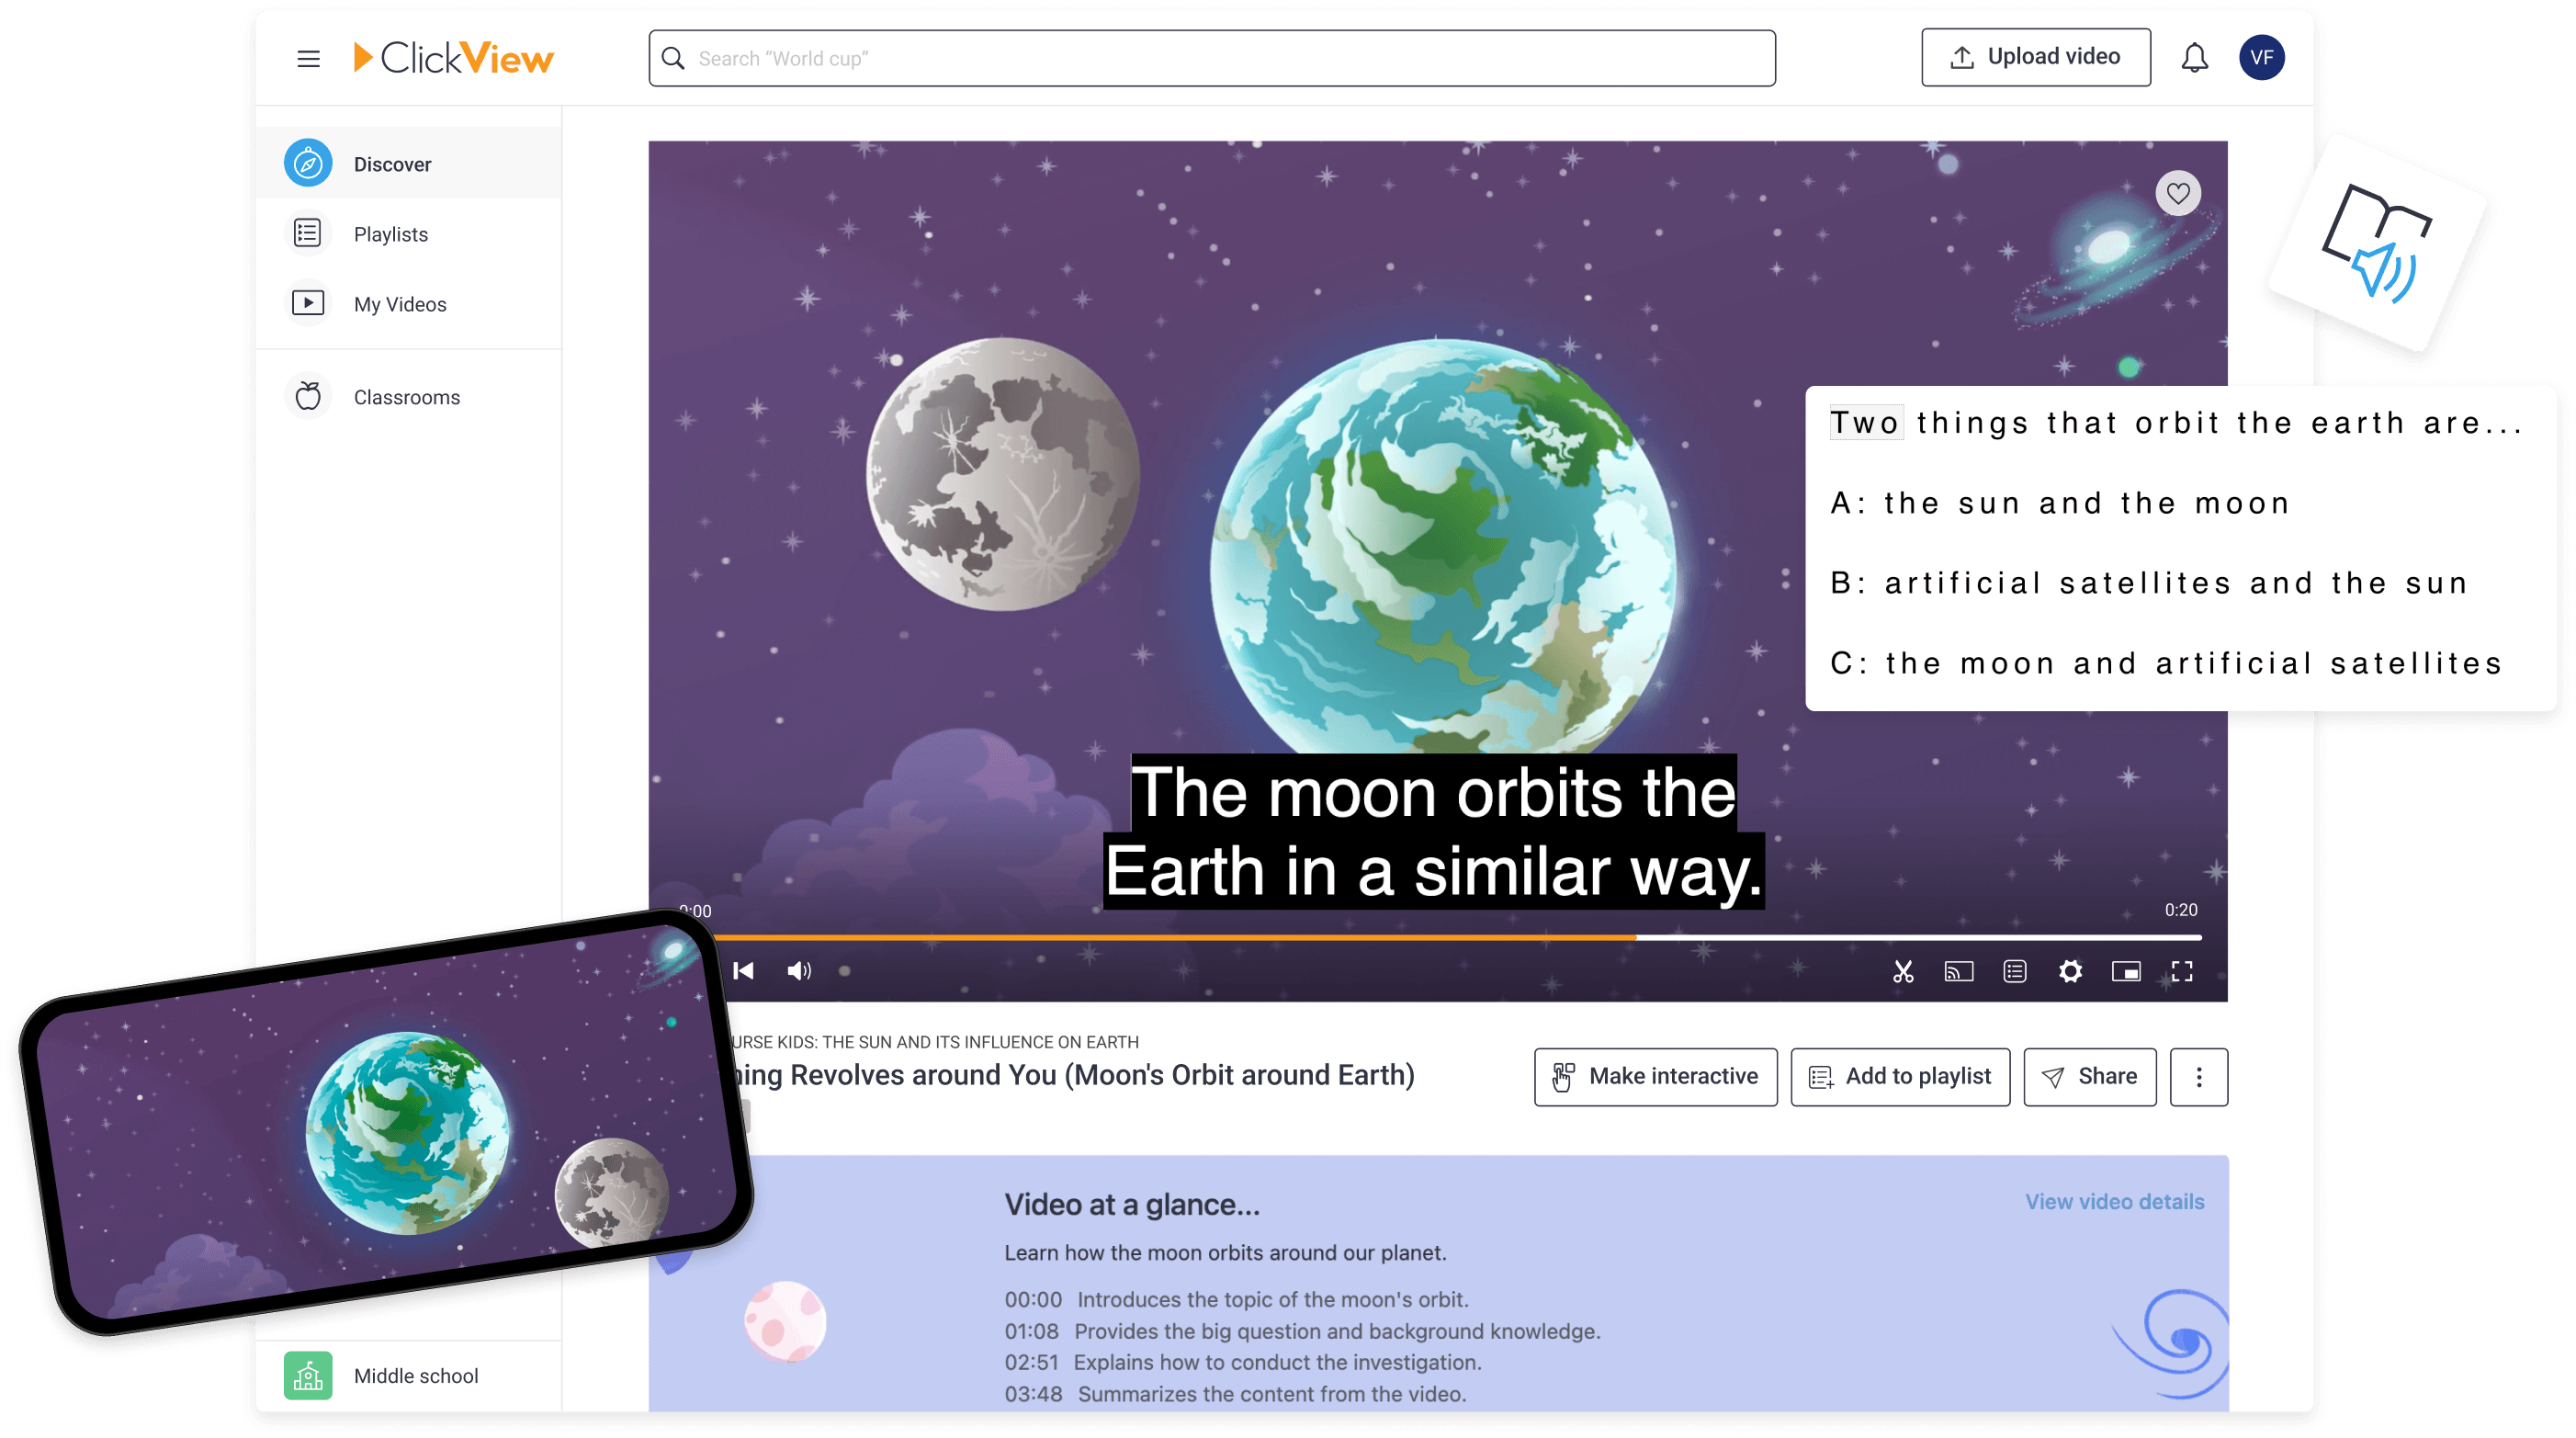Seek on the orange progress bar
Image resolution: width=2576 pixels, height=1438 pixels.
(1176, 937)
